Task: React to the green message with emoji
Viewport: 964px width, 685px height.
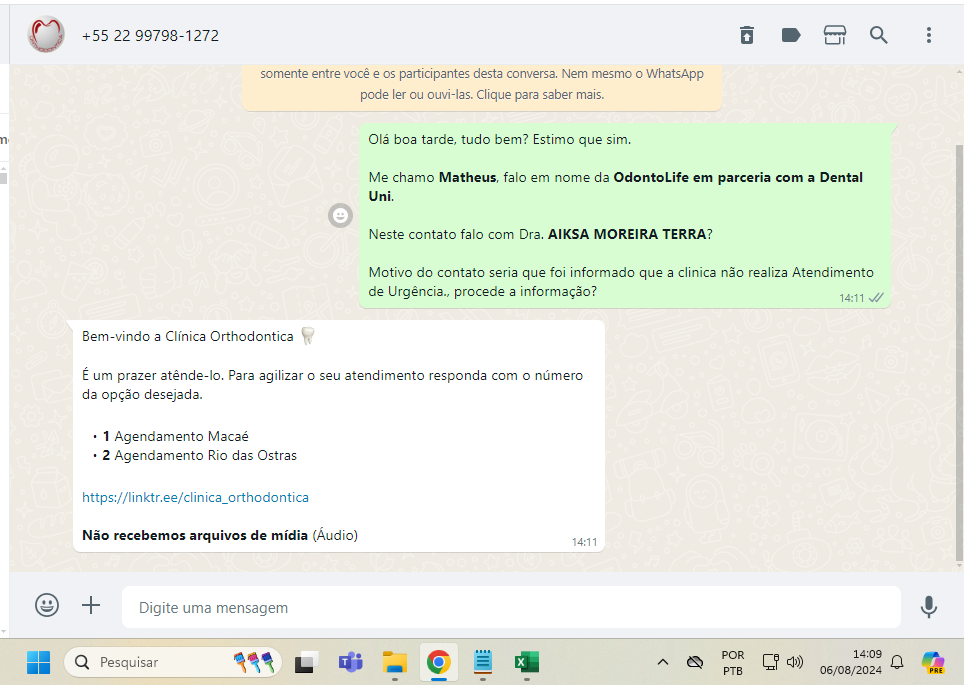Action: click(340, 216)
